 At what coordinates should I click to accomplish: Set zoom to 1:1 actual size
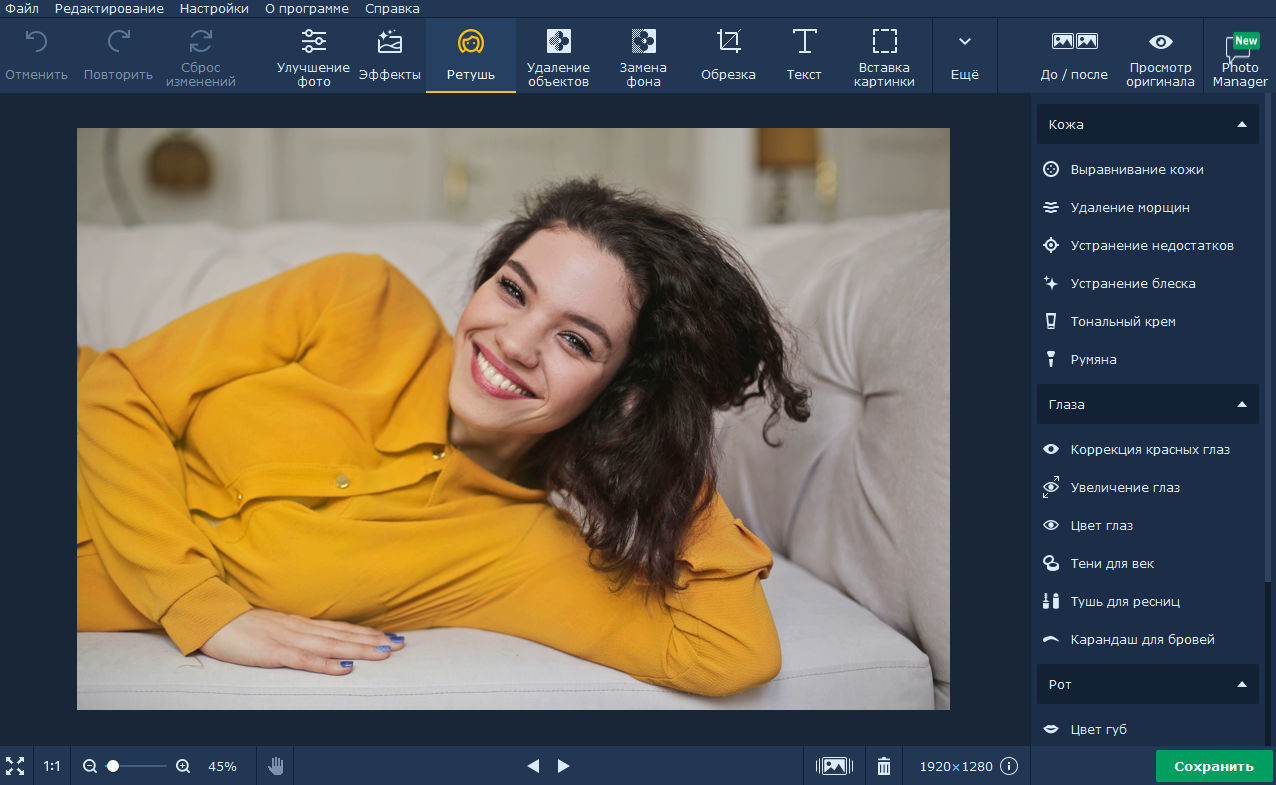52,767
